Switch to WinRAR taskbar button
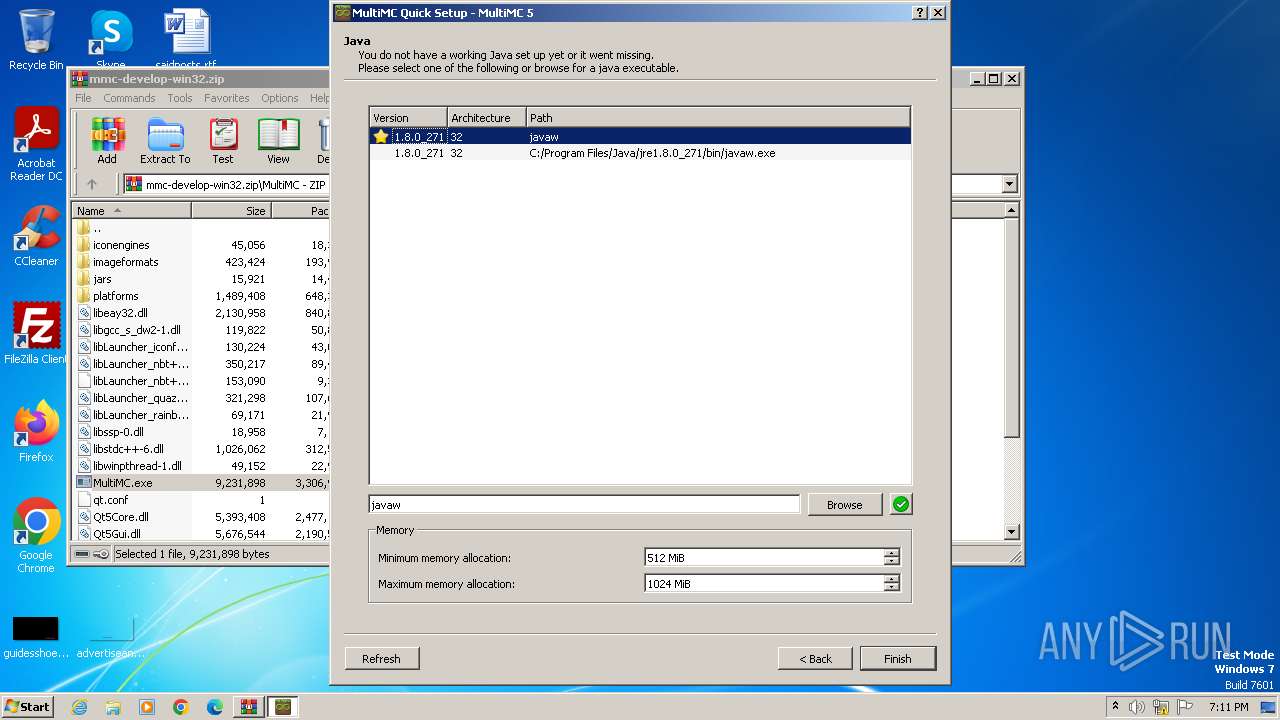Viewport: 1280px width, 720px height. (249, 707)
